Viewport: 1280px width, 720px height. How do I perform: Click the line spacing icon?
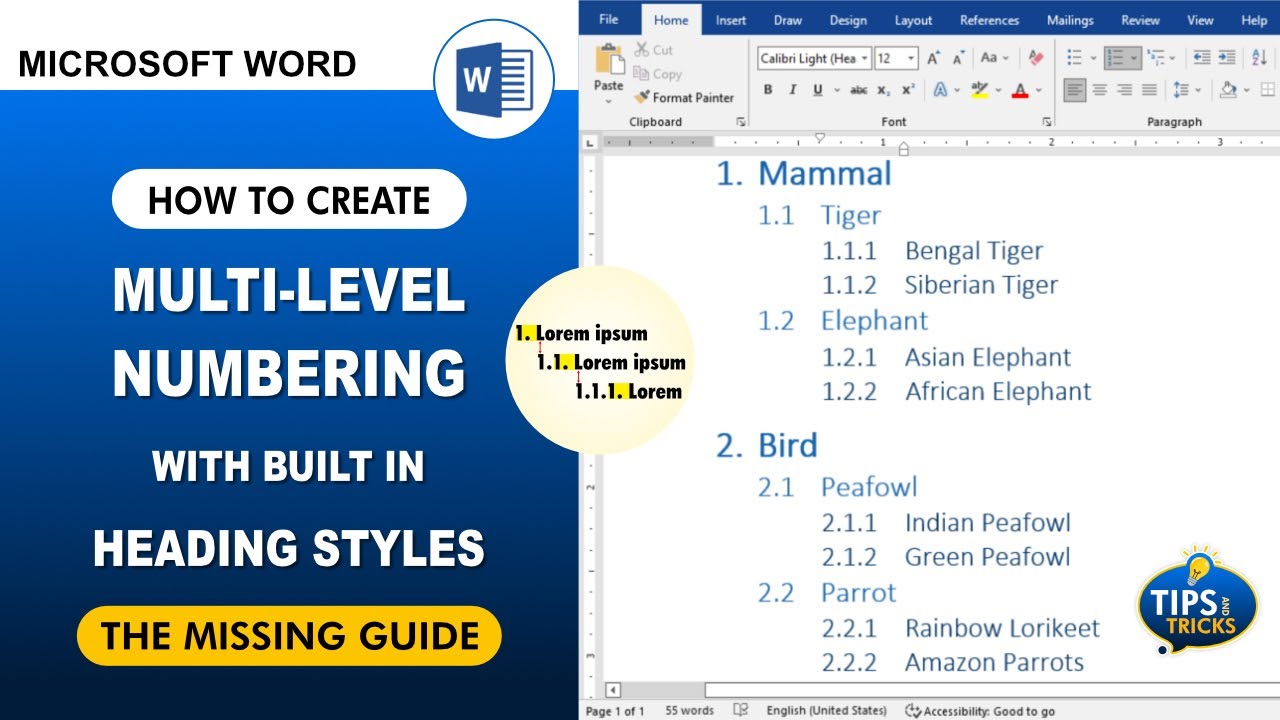[1181, 90]
